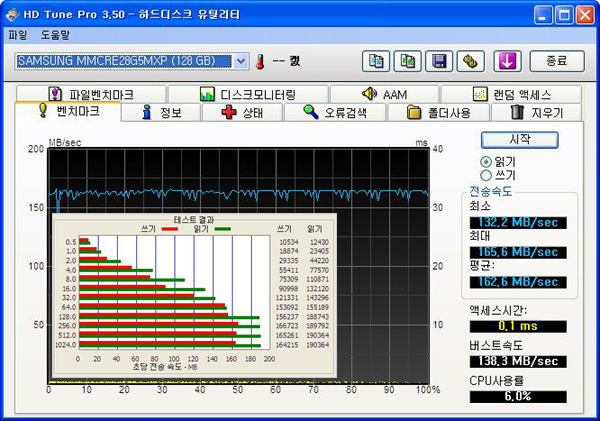Click the folder icon on 폴더사용 tab

point(414,113)
